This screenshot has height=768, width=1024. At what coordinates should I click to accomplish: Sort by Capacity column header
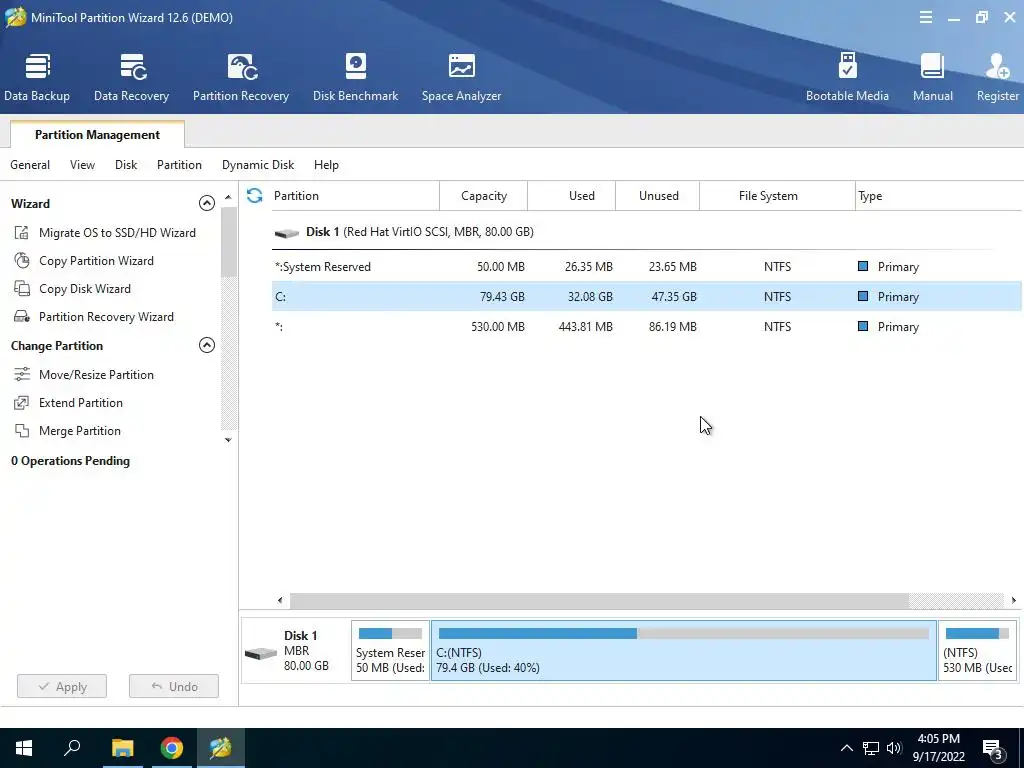coord(483,195)
